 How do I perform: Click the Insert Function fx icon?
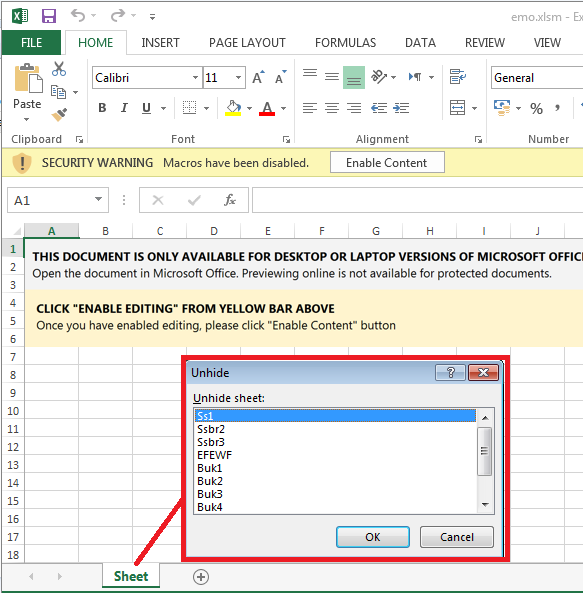(x=229, y=200)
